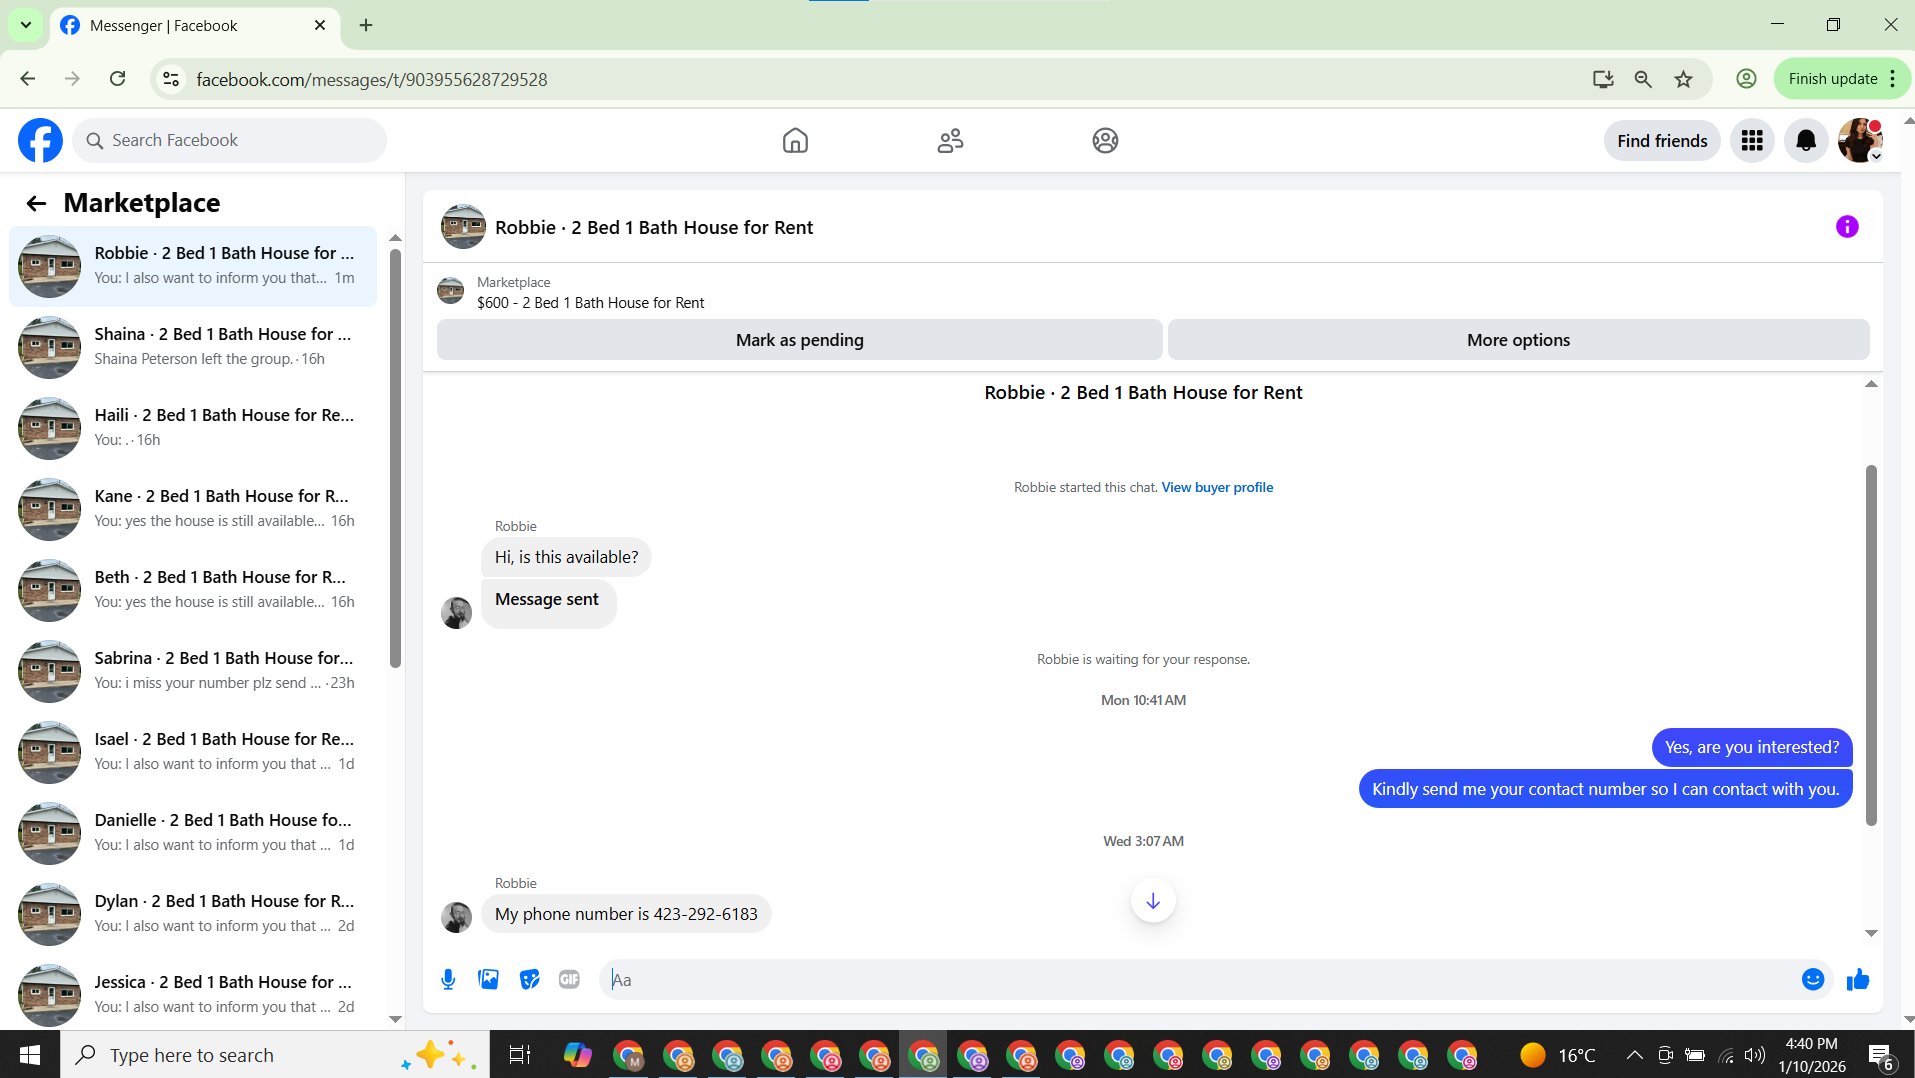Open the volume control in tray

click(x=1755, y=1055)
